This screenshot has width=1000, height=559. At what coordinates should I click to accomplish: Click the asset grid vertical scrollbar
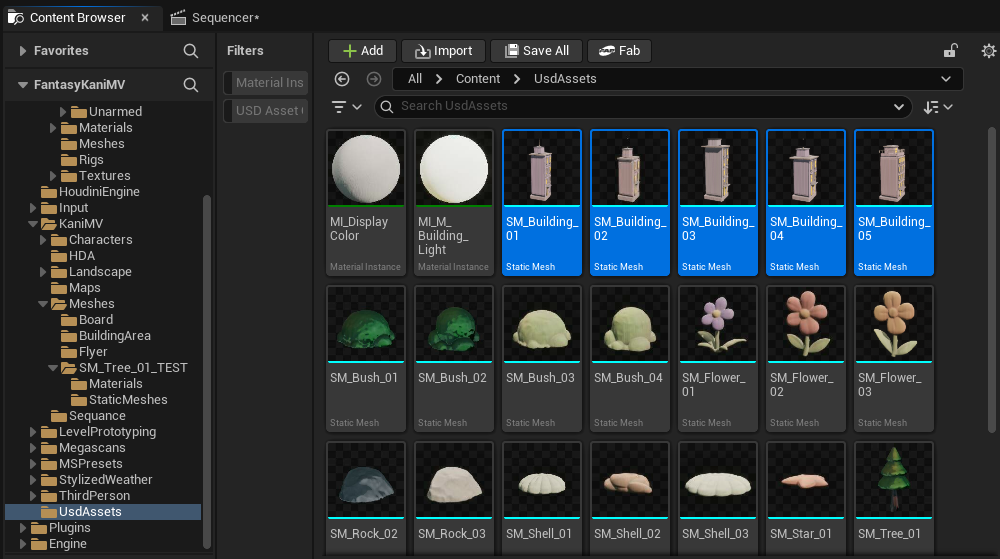[991, 280]
